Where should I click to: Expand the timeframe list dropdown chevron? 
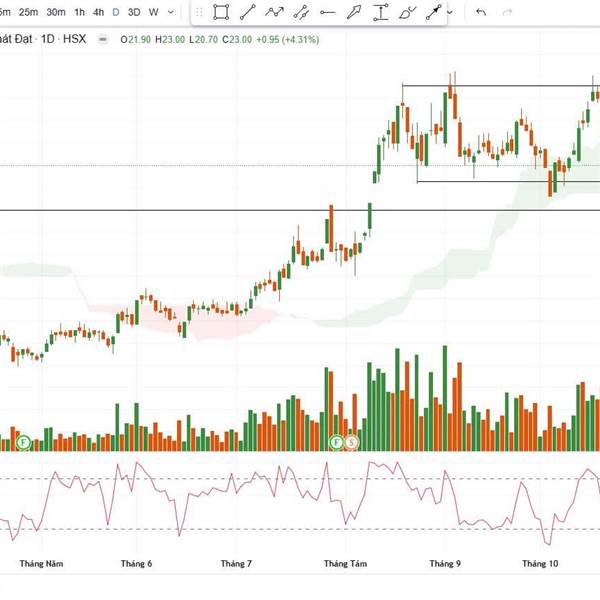click(171, 12)
